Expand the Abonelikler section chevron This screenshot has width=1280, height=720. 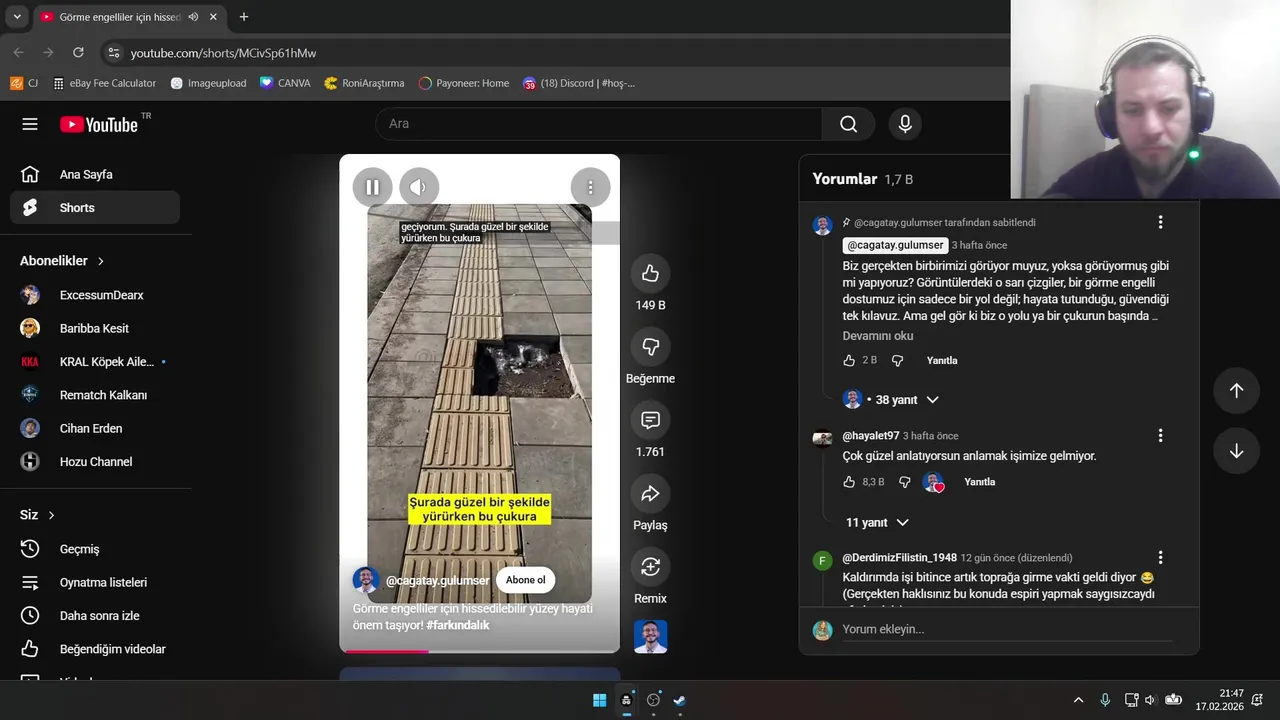[x=101, y=261]
